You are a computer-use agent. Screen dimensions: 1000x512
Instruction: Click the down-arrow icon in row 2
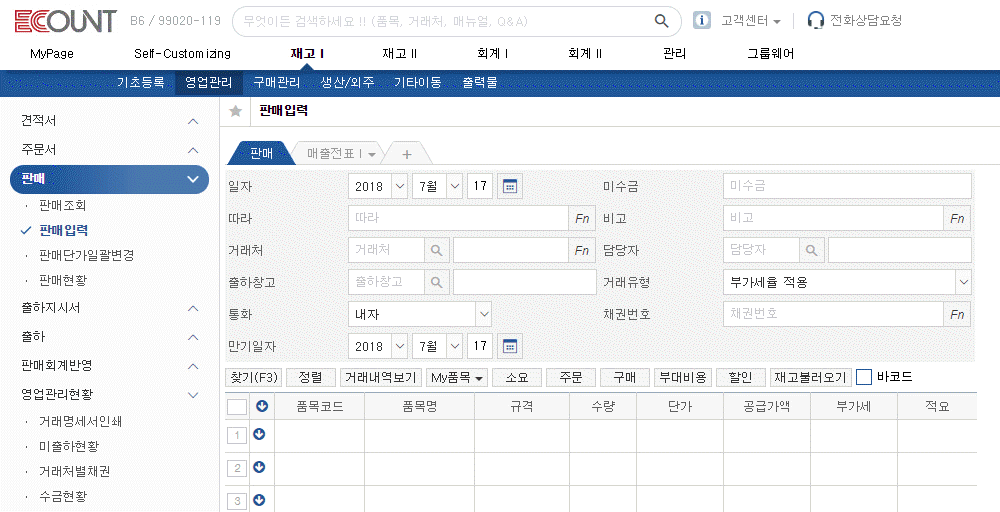pos(259,467)
